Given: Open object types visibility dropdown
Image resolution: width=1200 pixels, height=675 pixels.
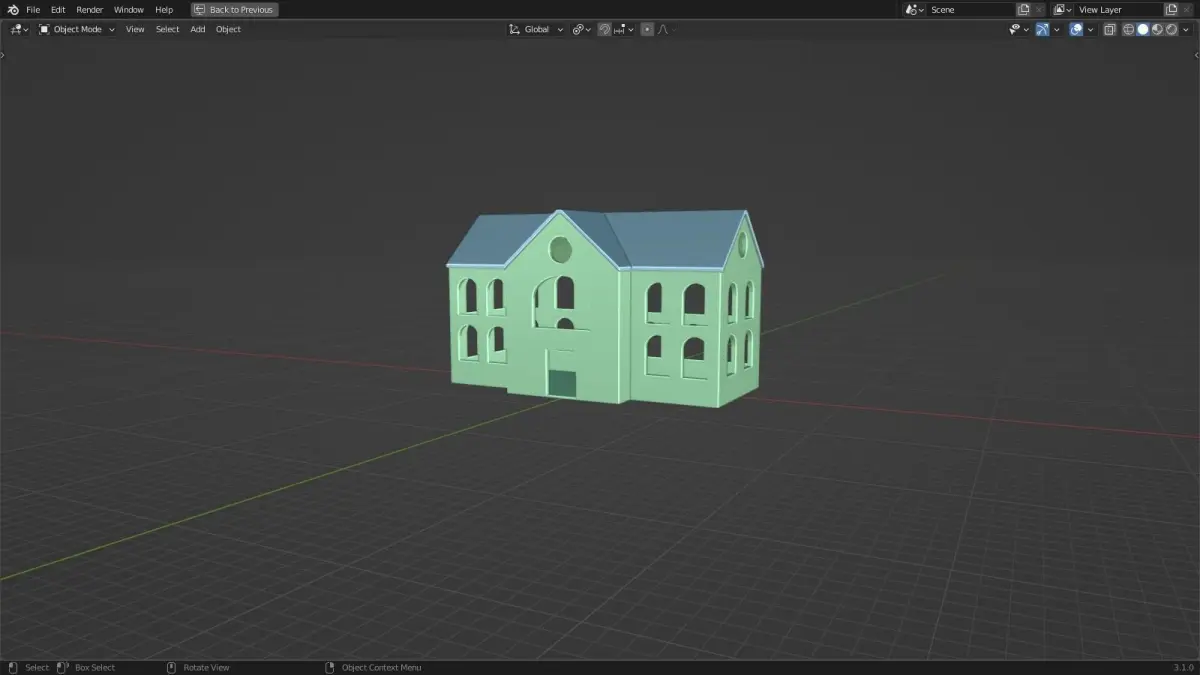Looking at the screenshot, I should 1018,29.
